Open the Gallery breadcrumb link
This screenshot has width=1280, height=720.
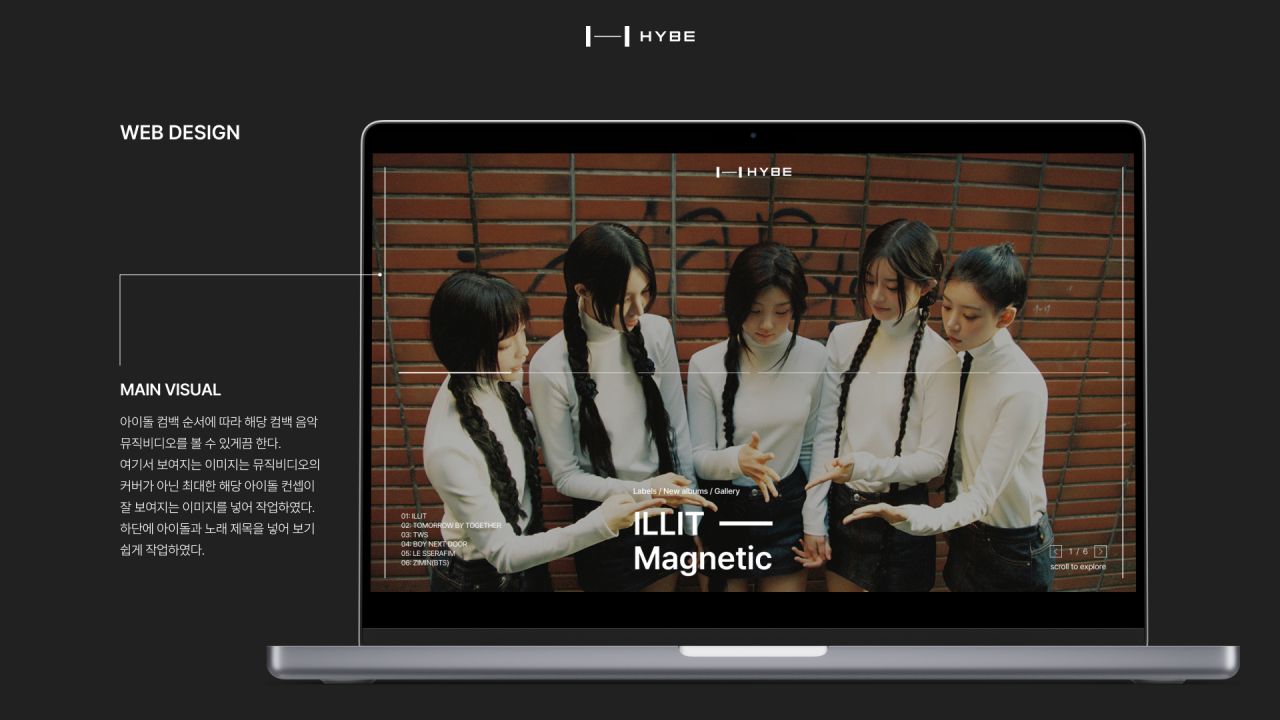tap(727, 491)
